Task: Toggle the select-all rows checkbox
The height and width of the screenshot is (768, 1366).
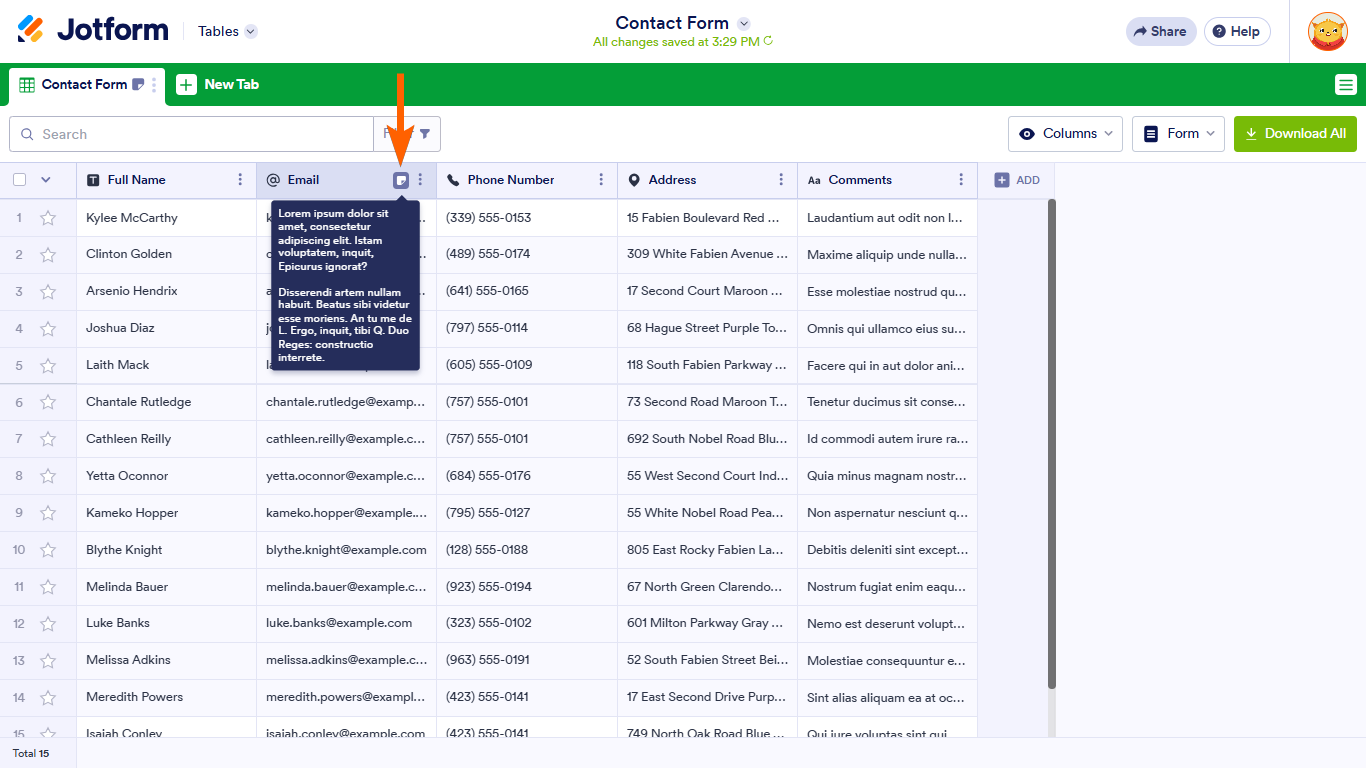Action: (x=19, y=180)
